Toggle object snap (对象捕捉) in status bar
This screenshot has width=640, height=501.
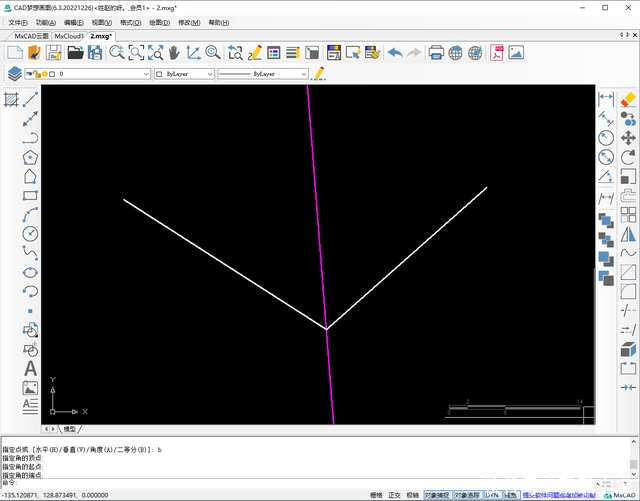[x=437, y=495]
